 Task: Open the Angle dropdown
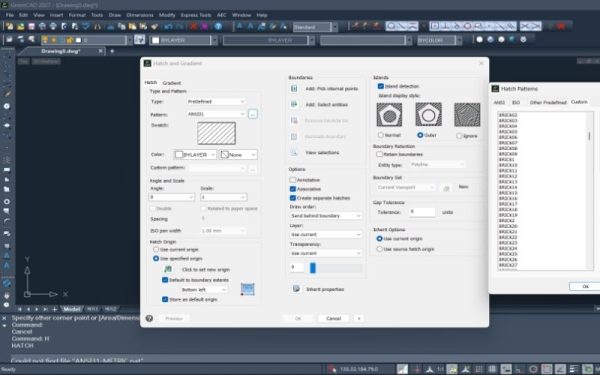[x=171, y=197]
